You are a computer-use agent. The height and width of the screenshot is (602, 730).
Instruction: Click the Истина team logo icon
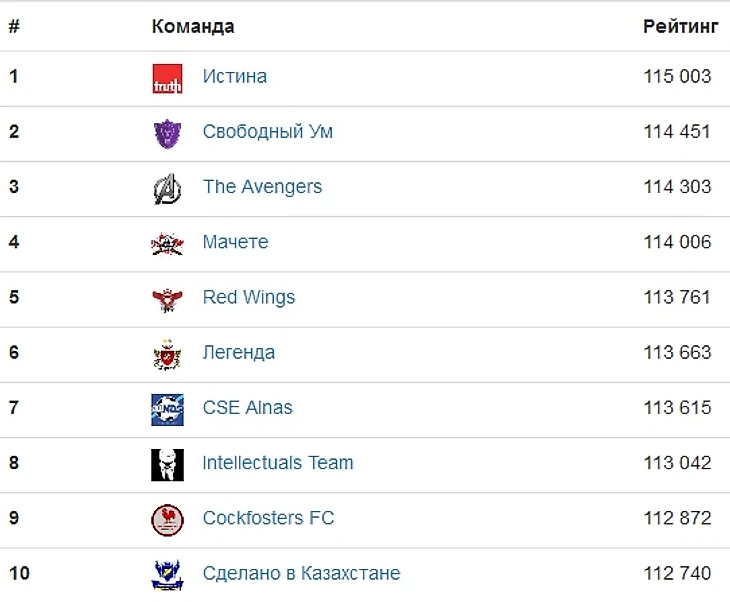point(167,78)
